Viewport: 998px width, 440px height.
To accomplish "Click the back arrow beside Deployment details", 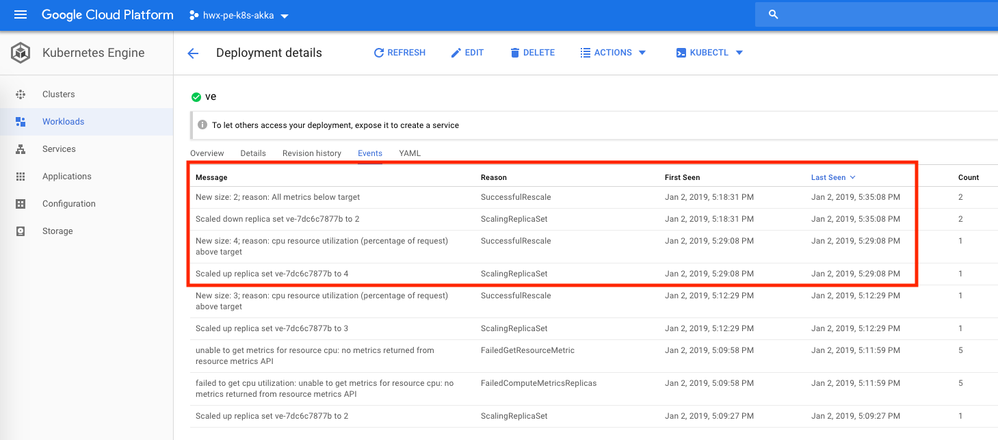I will click(x=193, y=53).
